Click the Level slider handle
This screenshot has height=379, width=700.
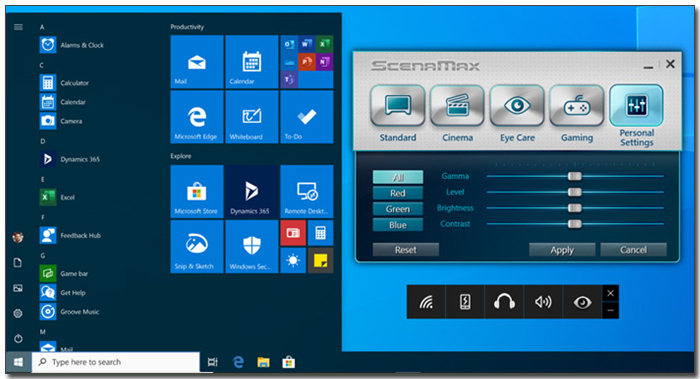(575, 192)
